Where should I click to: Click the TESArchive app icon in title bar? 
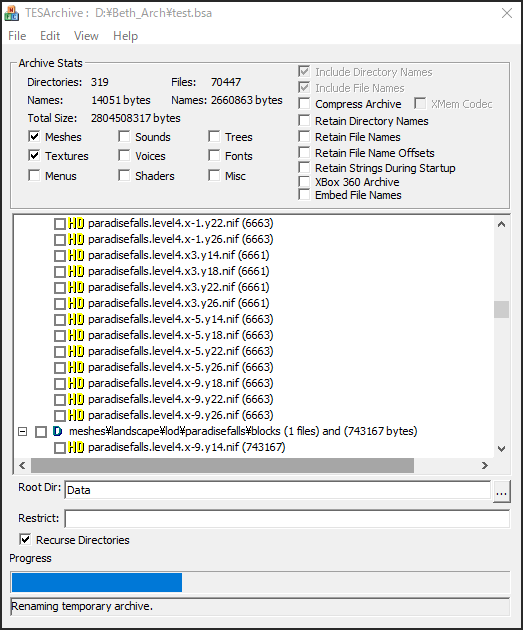[11, 13]
